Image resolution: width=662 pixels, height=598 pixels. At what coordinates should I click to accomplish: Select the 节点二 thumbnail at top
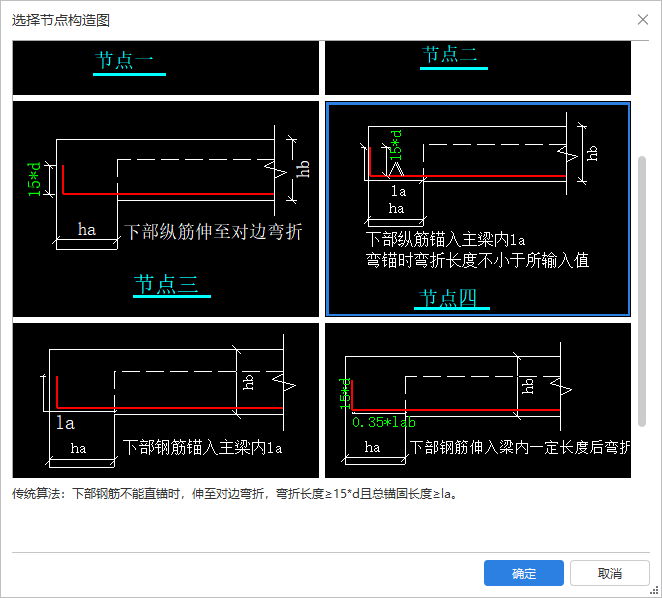tap(478, 68)
